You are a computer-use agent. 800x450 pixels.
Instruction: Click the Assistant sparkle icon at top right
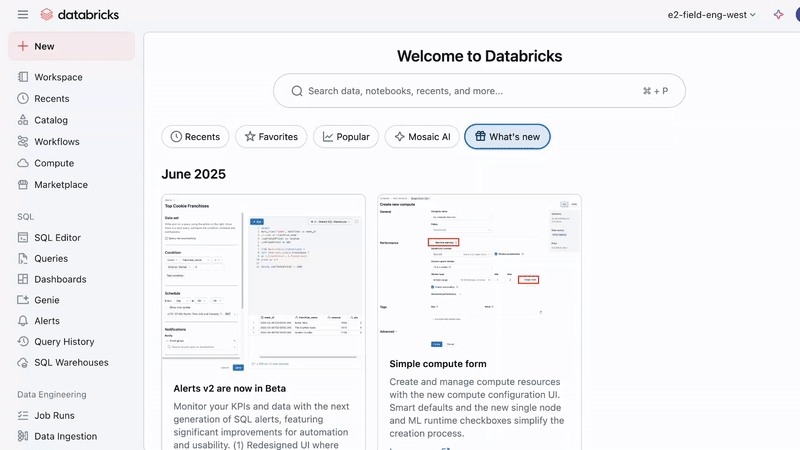coord(778,15)
